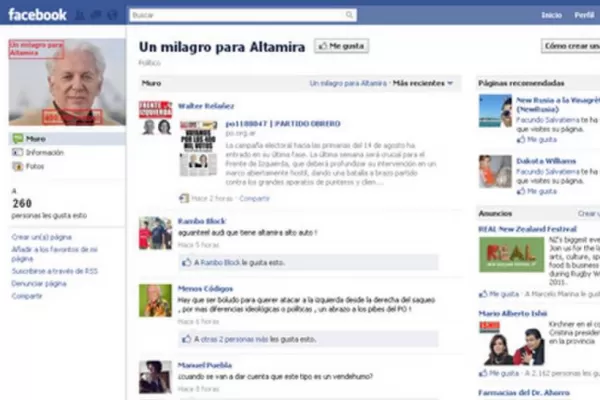
Task: Open the Muro tab in sidebar
Action: coord(36,138)
